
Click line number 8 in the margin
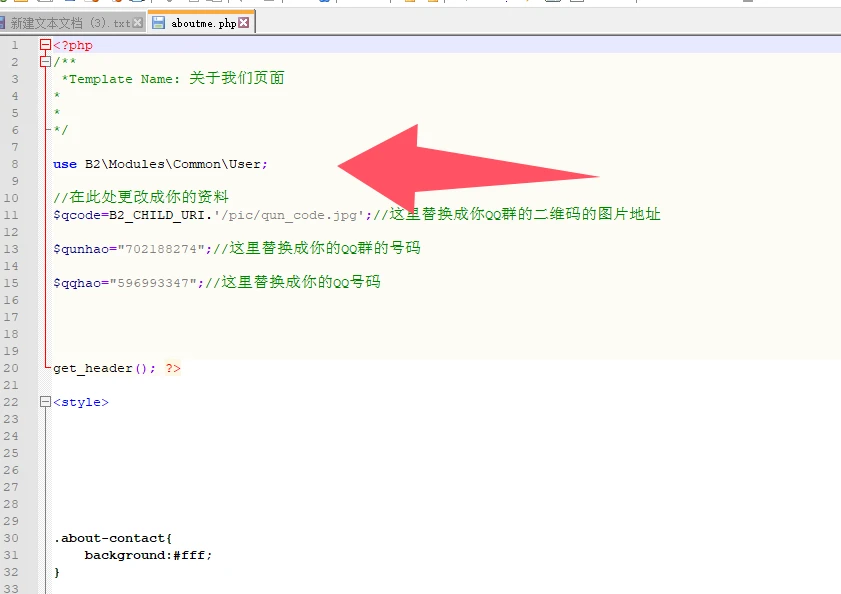(15, 164)
